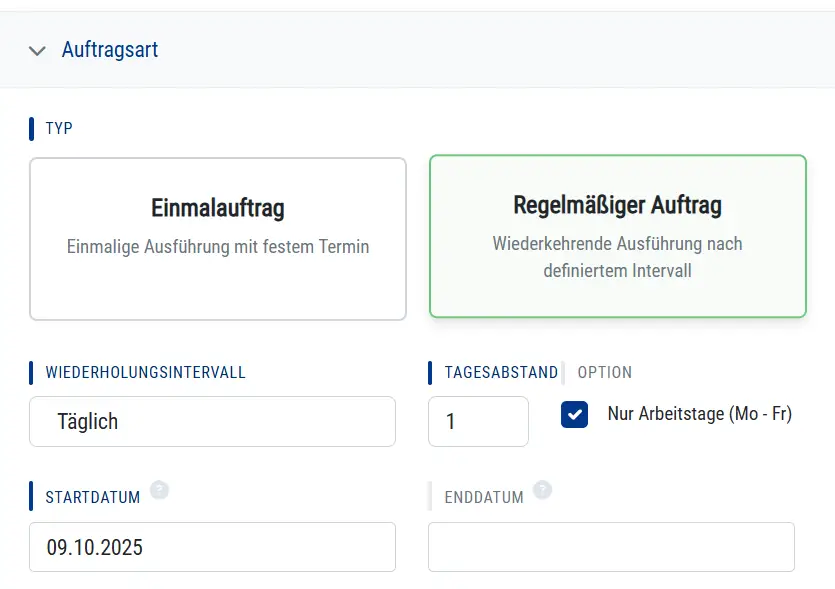Click the Startdatum field with 09.10.2025
This screenshot has height=589, width=835.
pyautogui.click(x=212, y=547)
